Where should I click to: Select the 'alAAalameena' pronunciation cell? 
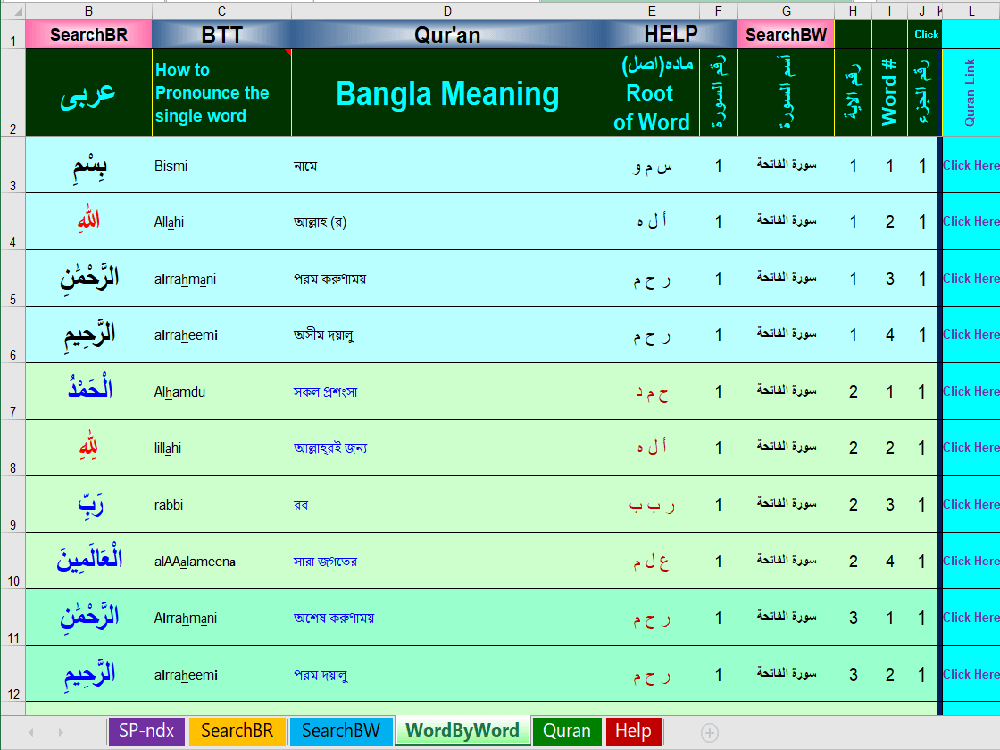tap(222, 561)
